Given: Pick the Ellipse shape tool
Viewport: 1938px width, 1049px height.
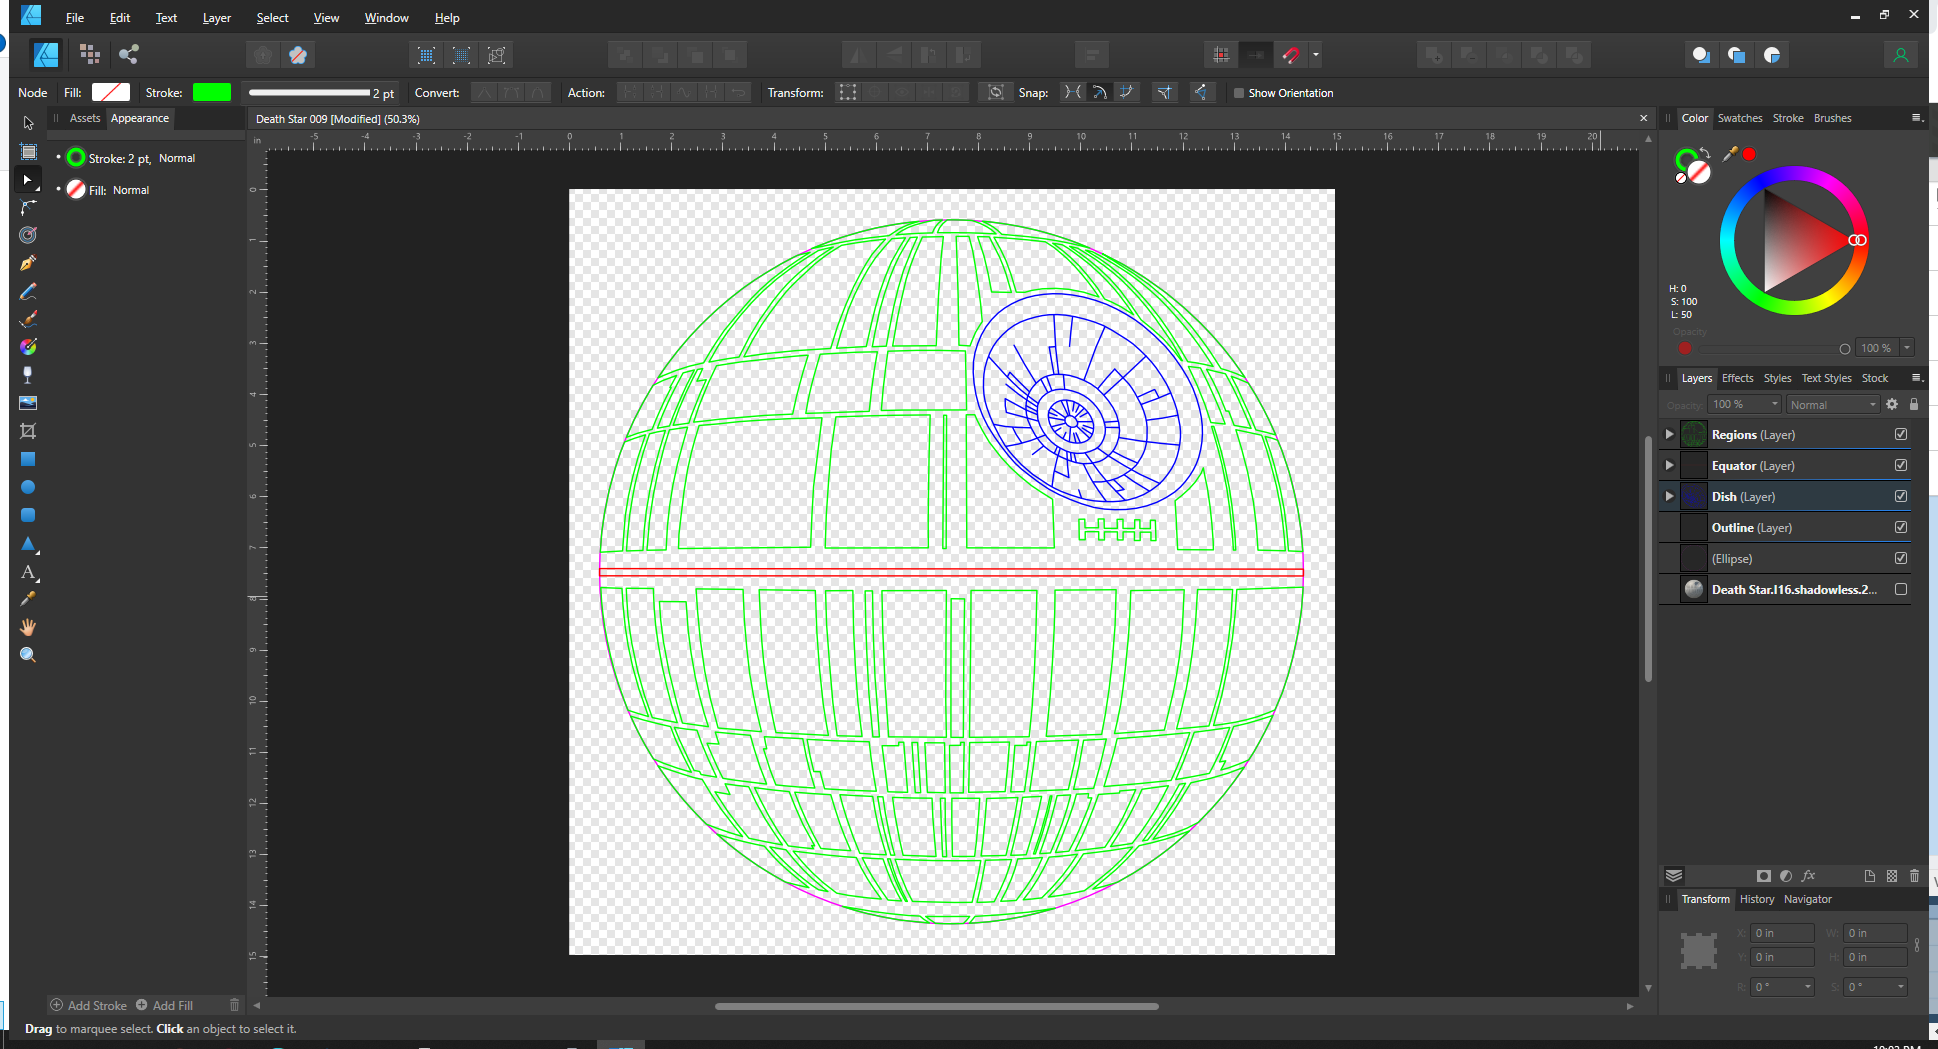Looking at the screenshot, I should click(x=28, y=487).
